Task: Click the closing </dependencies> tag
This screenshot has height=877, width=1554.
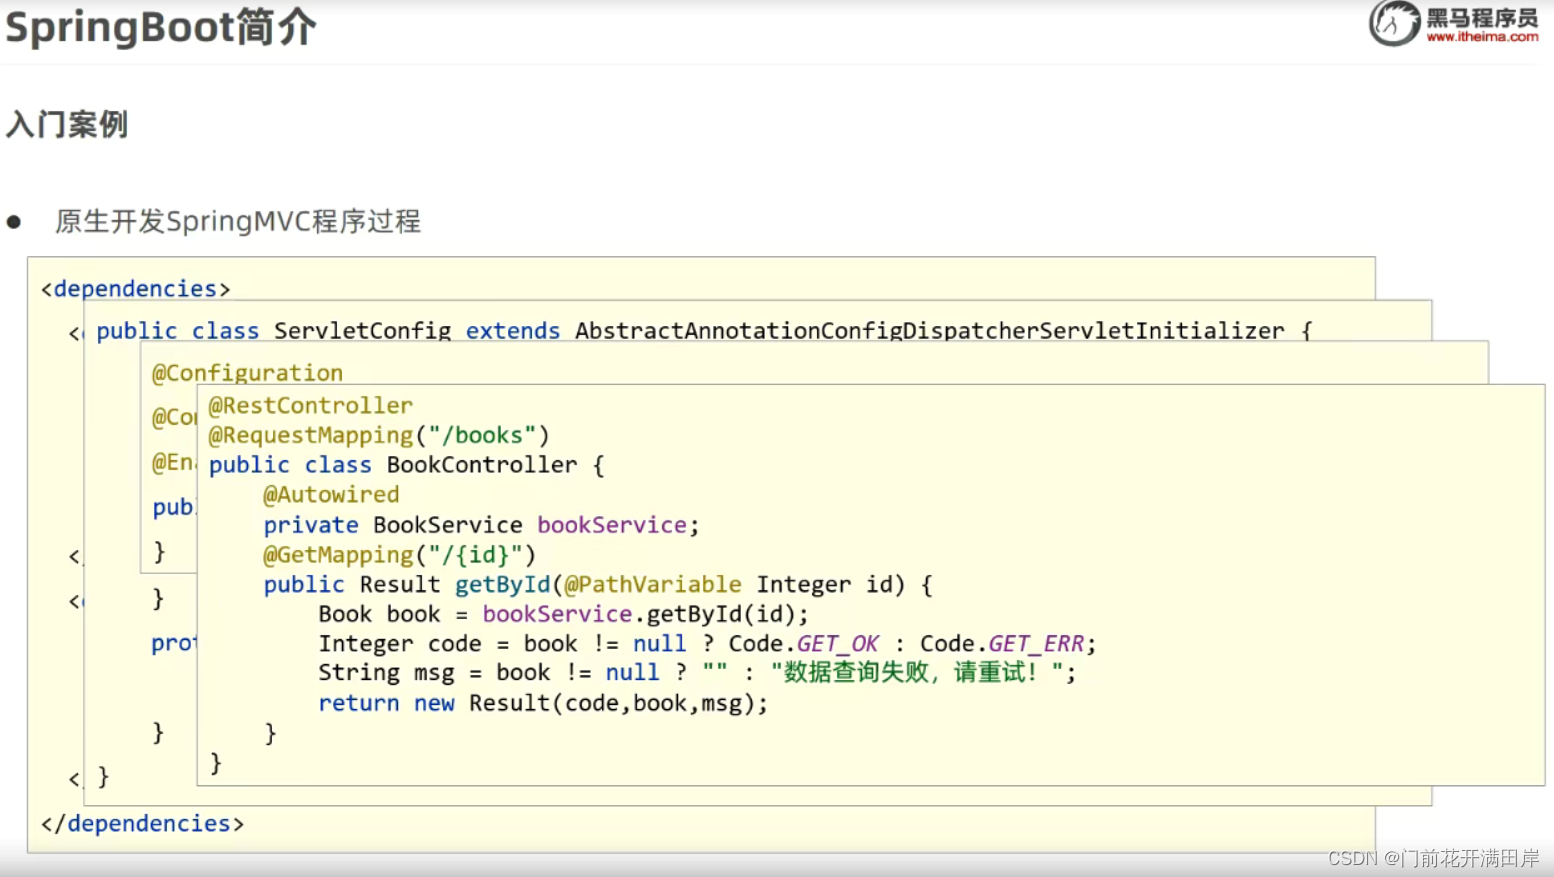Action: tap(142, 824)
